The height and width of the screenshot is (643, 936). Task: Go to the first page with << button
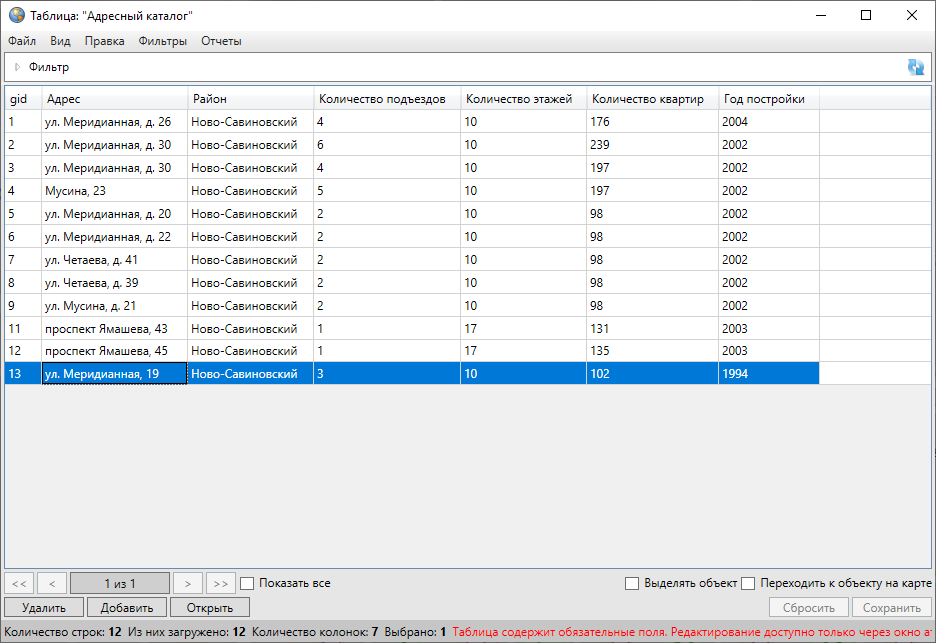[x=20, y=583]
